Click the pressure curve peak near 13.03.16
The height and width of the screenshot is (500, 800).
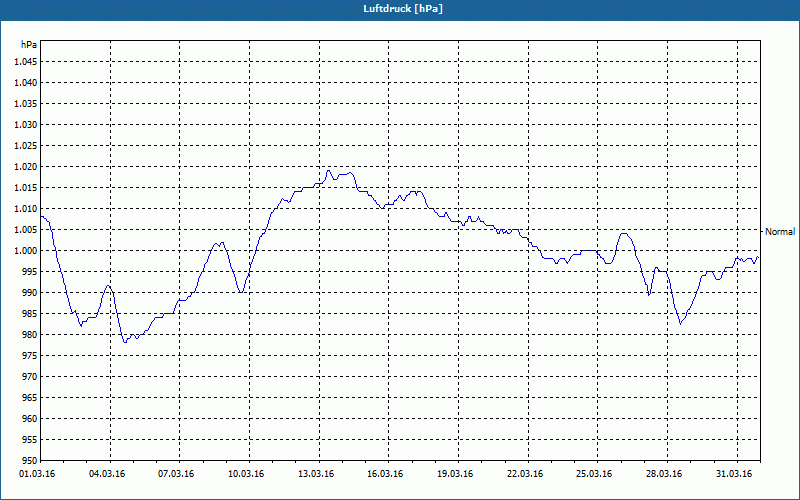[329, 170]
